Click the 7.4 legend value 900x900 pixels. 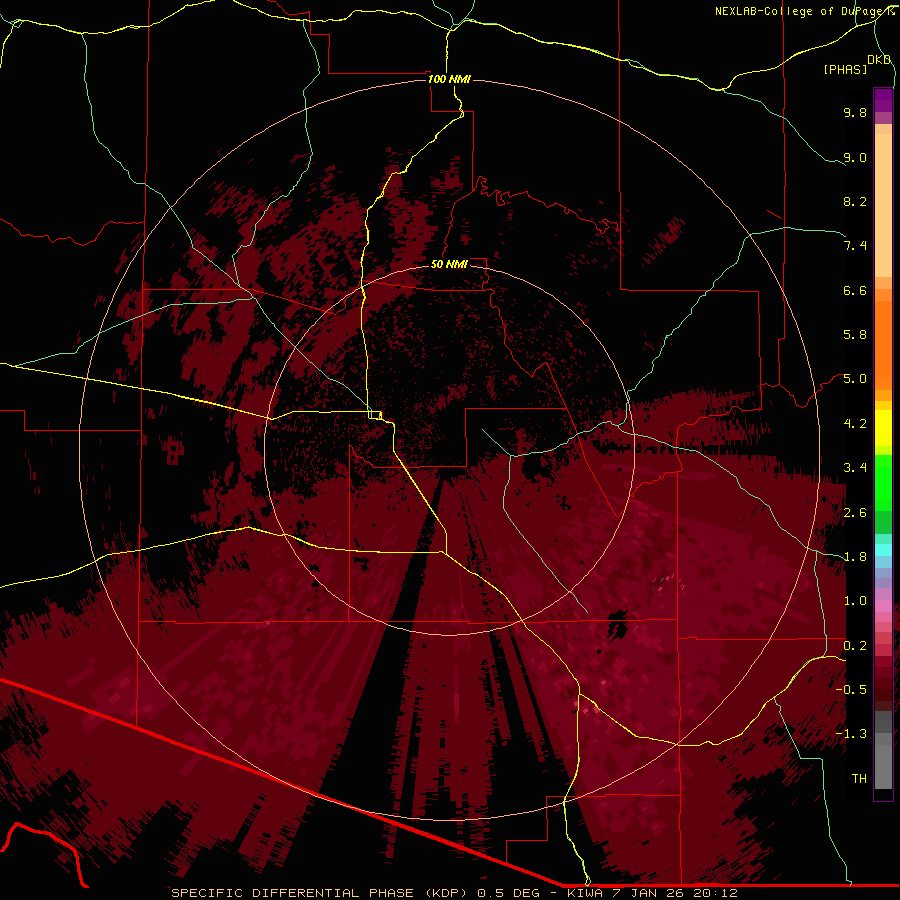pyautogui.click(x=855, y=246)
